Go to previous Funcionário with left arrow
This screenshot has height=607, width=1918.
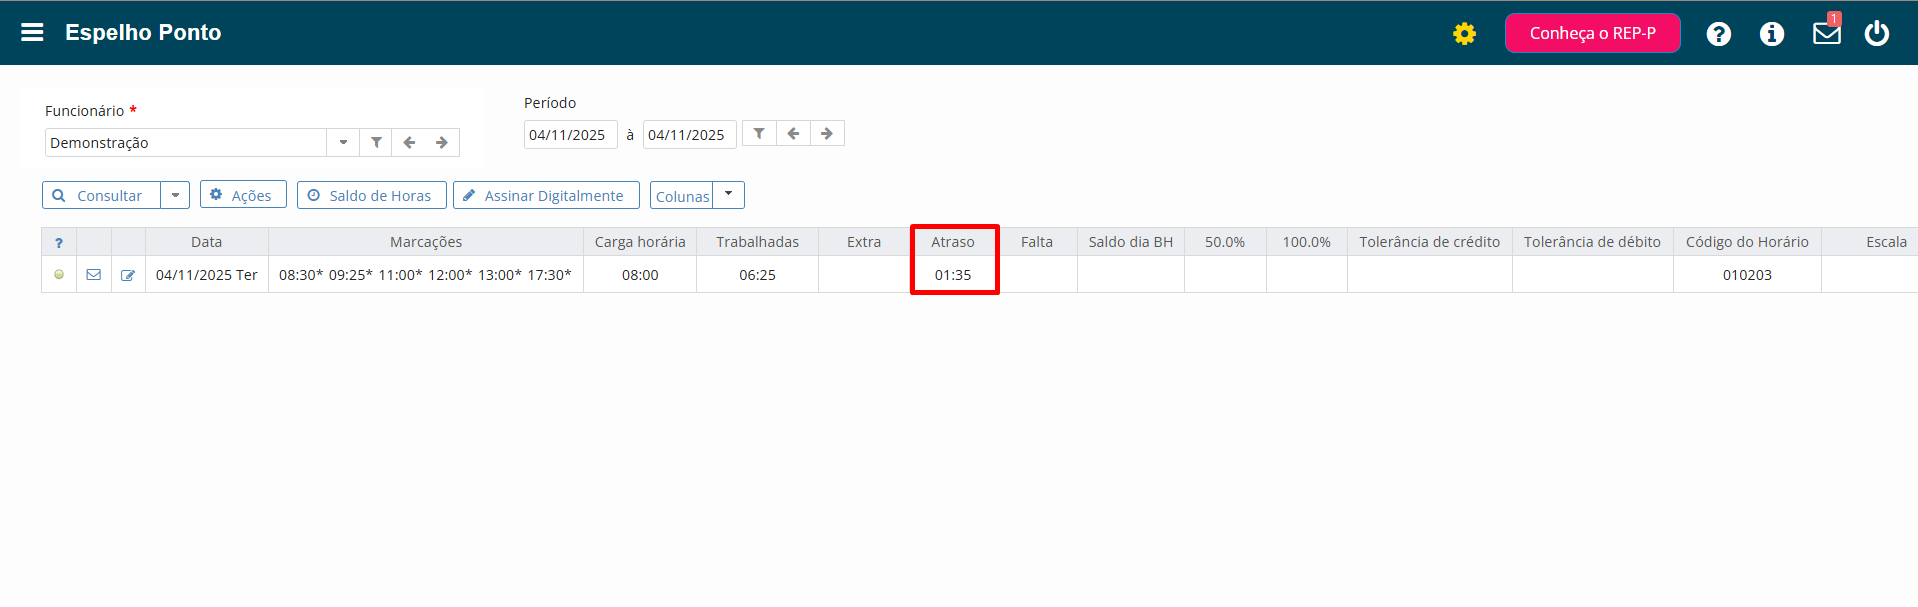(x=409, y=142)
